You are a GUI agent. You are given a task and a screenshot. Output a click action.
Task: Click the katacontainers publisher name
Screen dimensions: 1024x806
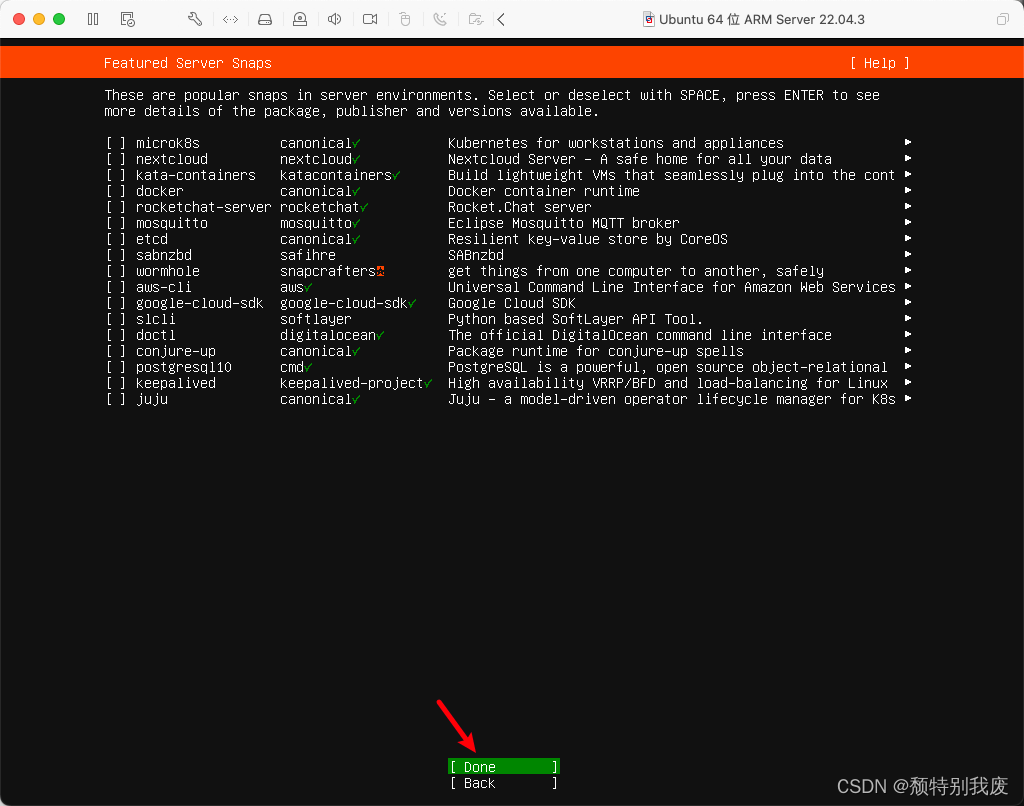[336, 175]
